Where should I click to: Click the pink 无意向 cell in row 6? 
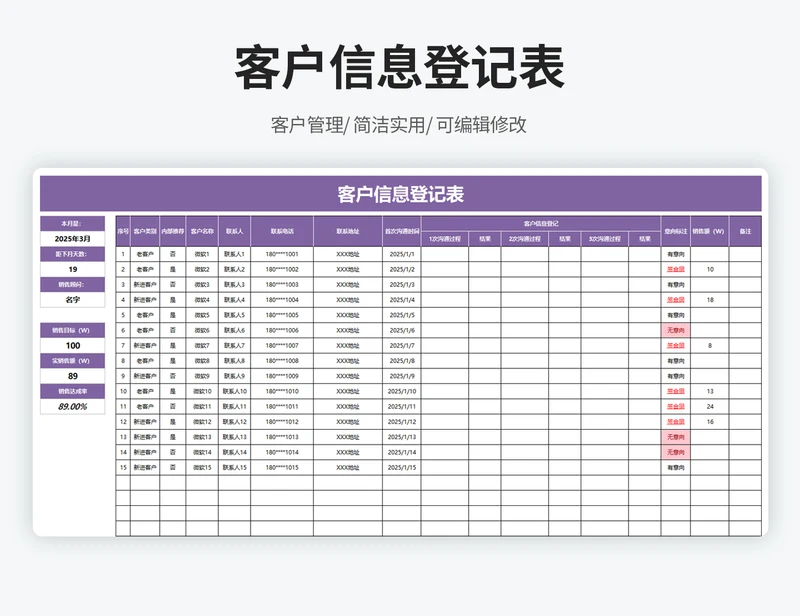(x=676, y=329)
